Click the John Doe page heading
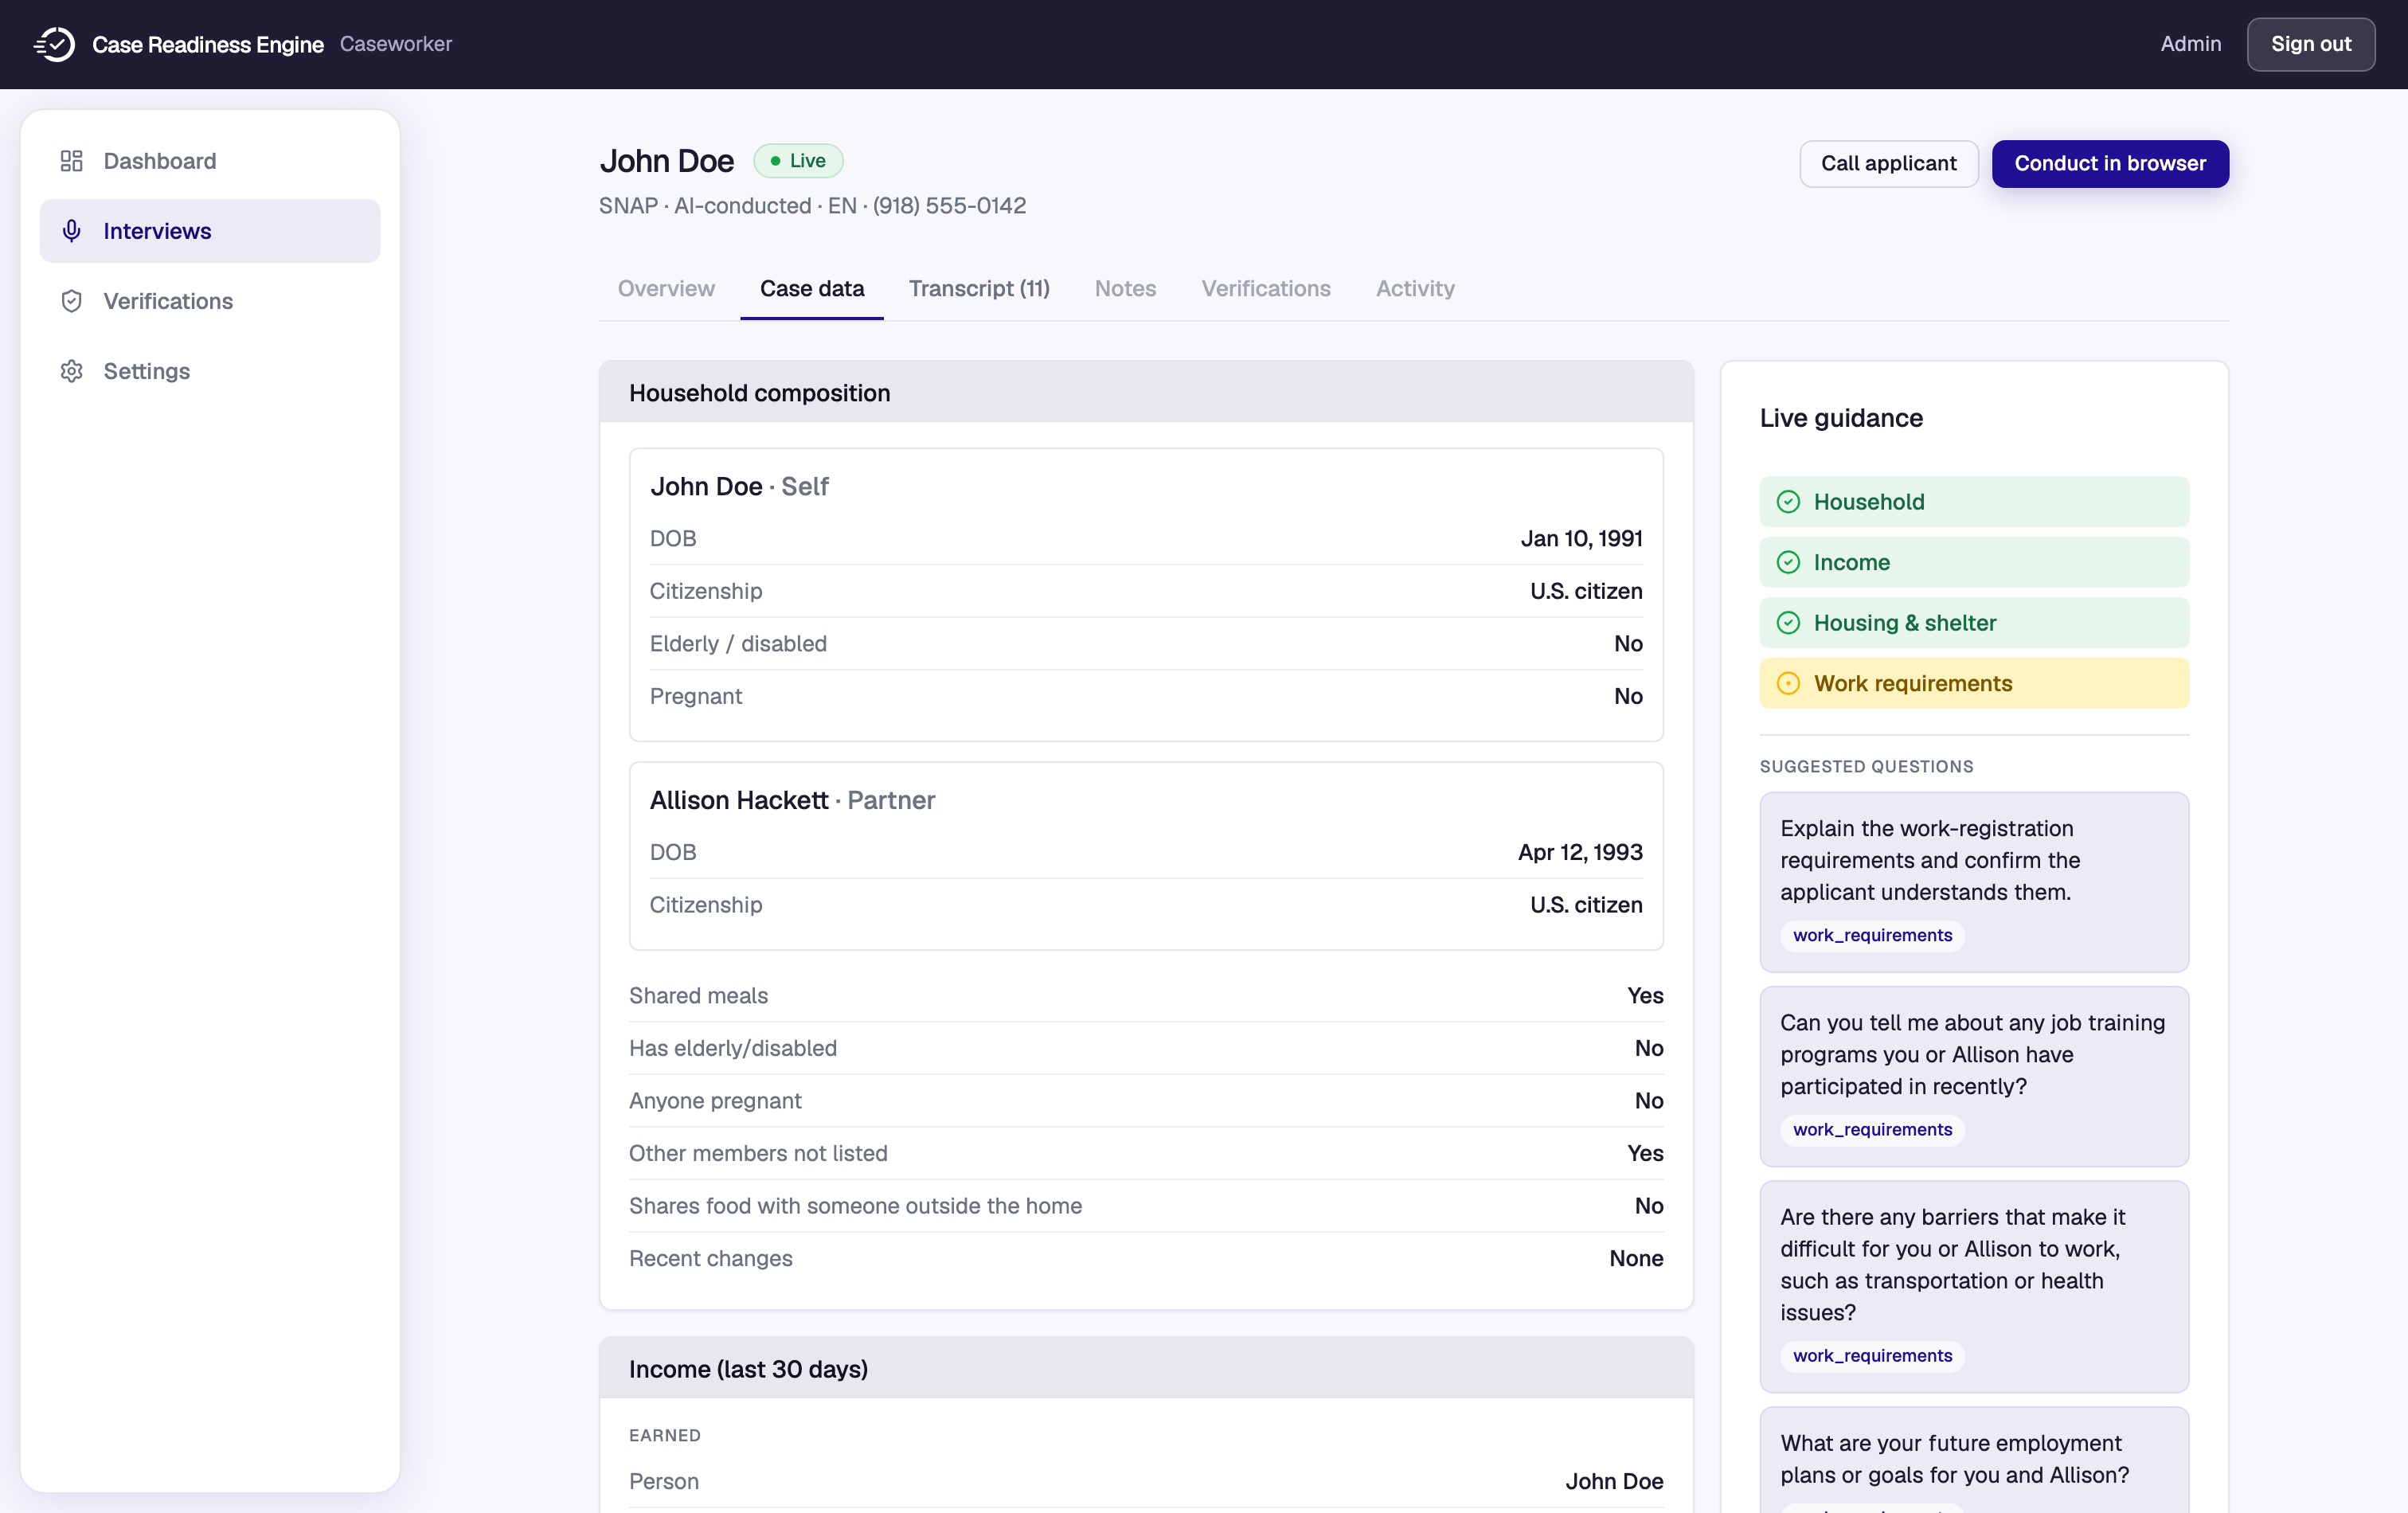2408x1513 pixels. click(x=667, y=161)
